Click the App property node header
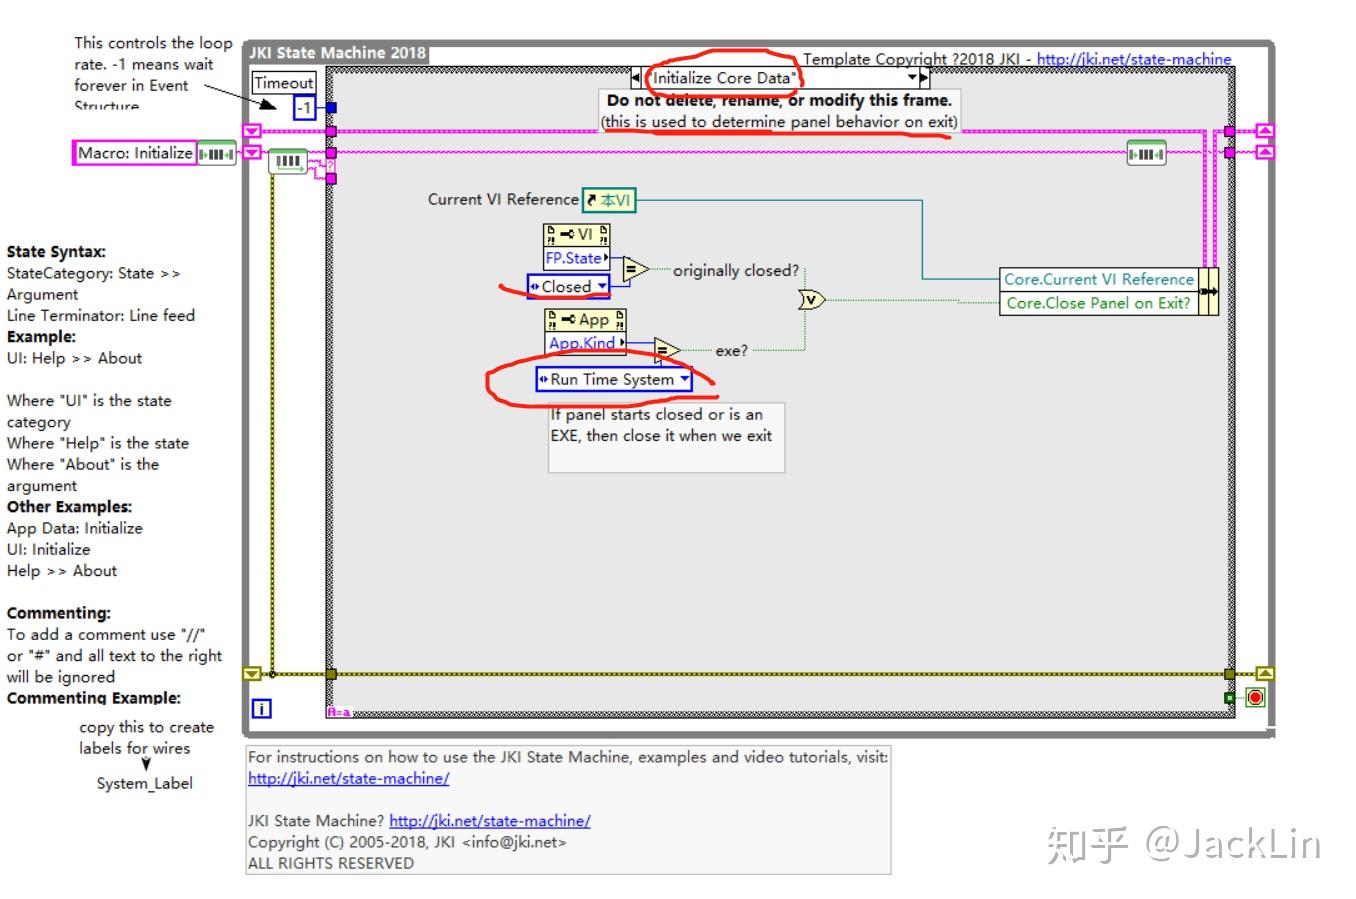This screenshot has width=1356, height=899. pos(585,319)
